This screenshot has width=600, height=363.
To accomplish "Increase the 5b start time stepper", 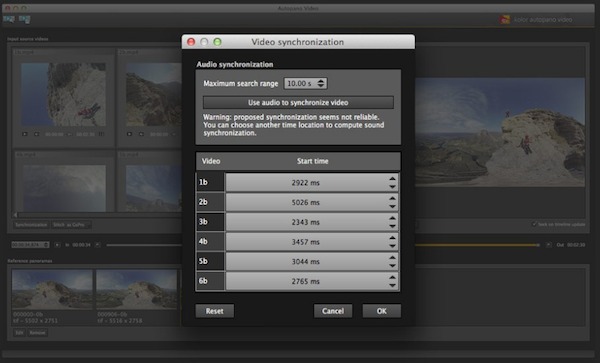I will pos(392,258).
